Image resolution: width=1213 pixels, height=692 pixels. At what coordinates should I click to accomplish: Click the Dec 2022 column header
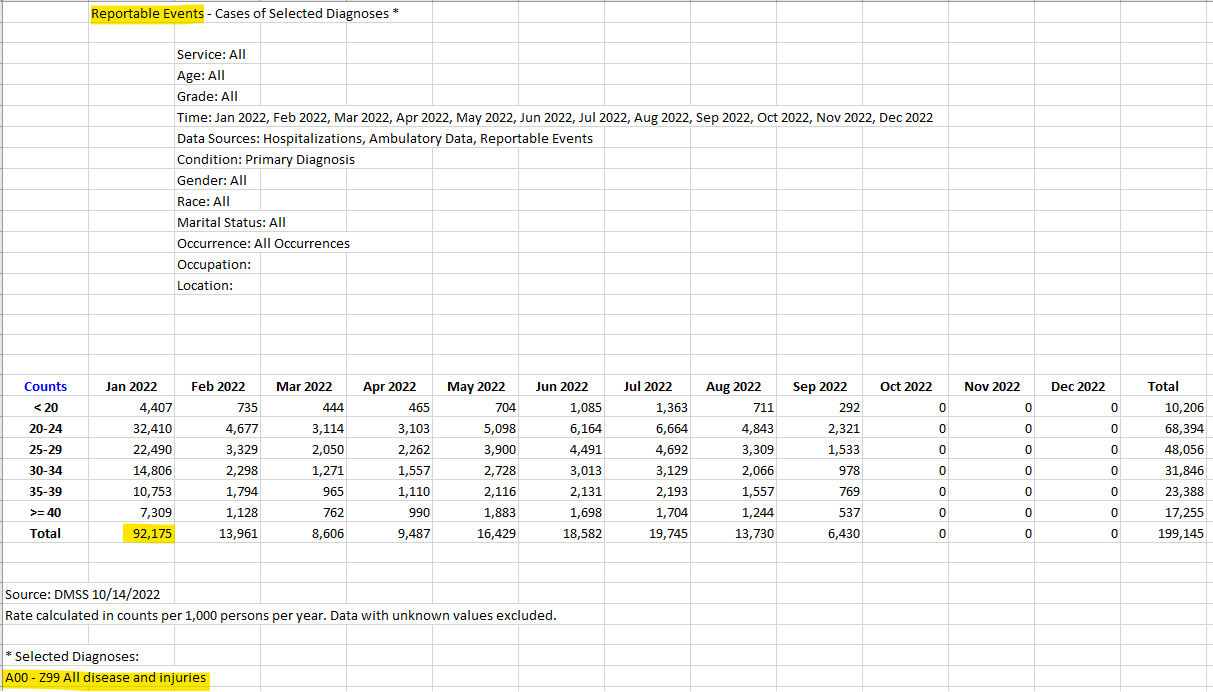click(1078, 386)
